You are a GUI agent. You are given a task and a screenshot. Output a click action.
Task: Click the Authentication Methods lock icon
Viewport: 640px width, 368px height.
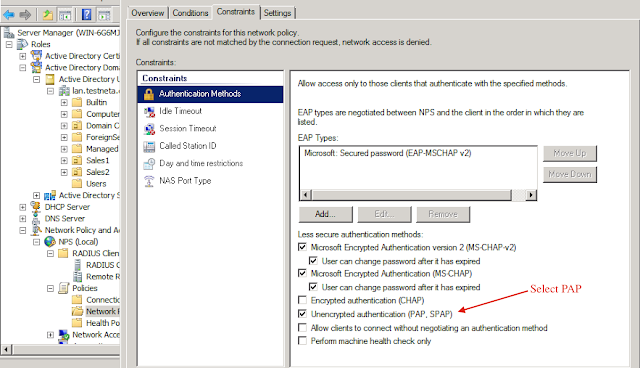click(x=149, y=94)
